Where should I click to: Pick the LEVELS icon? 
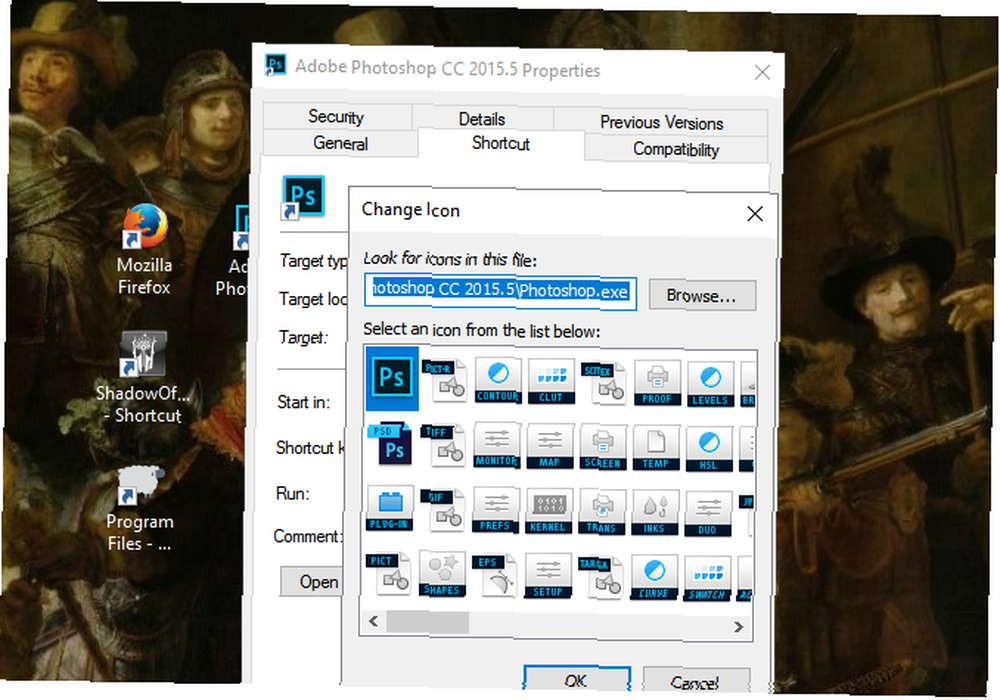click(x=710, y=384)
